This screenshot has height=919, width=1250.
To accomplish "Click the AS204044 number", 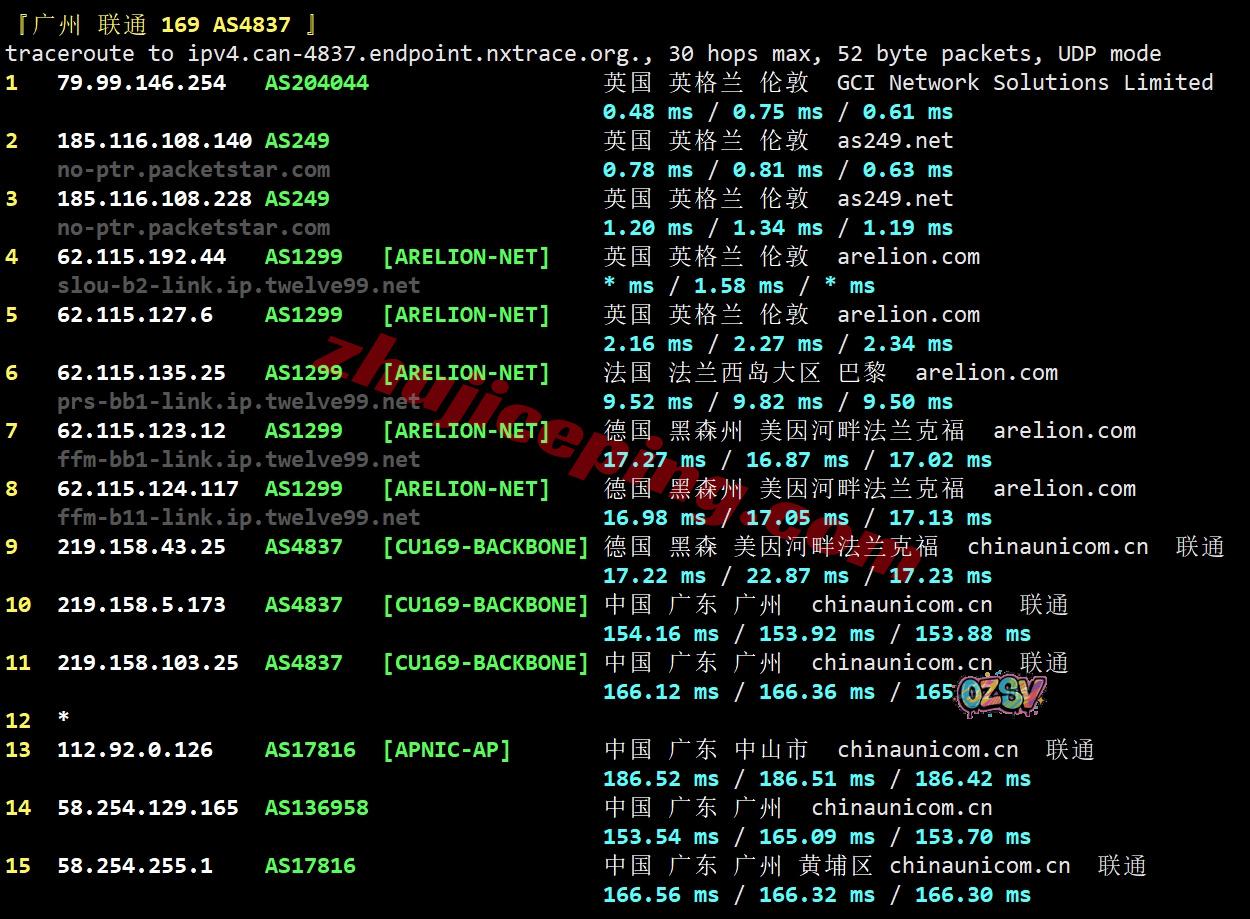I will pos(316,83).
